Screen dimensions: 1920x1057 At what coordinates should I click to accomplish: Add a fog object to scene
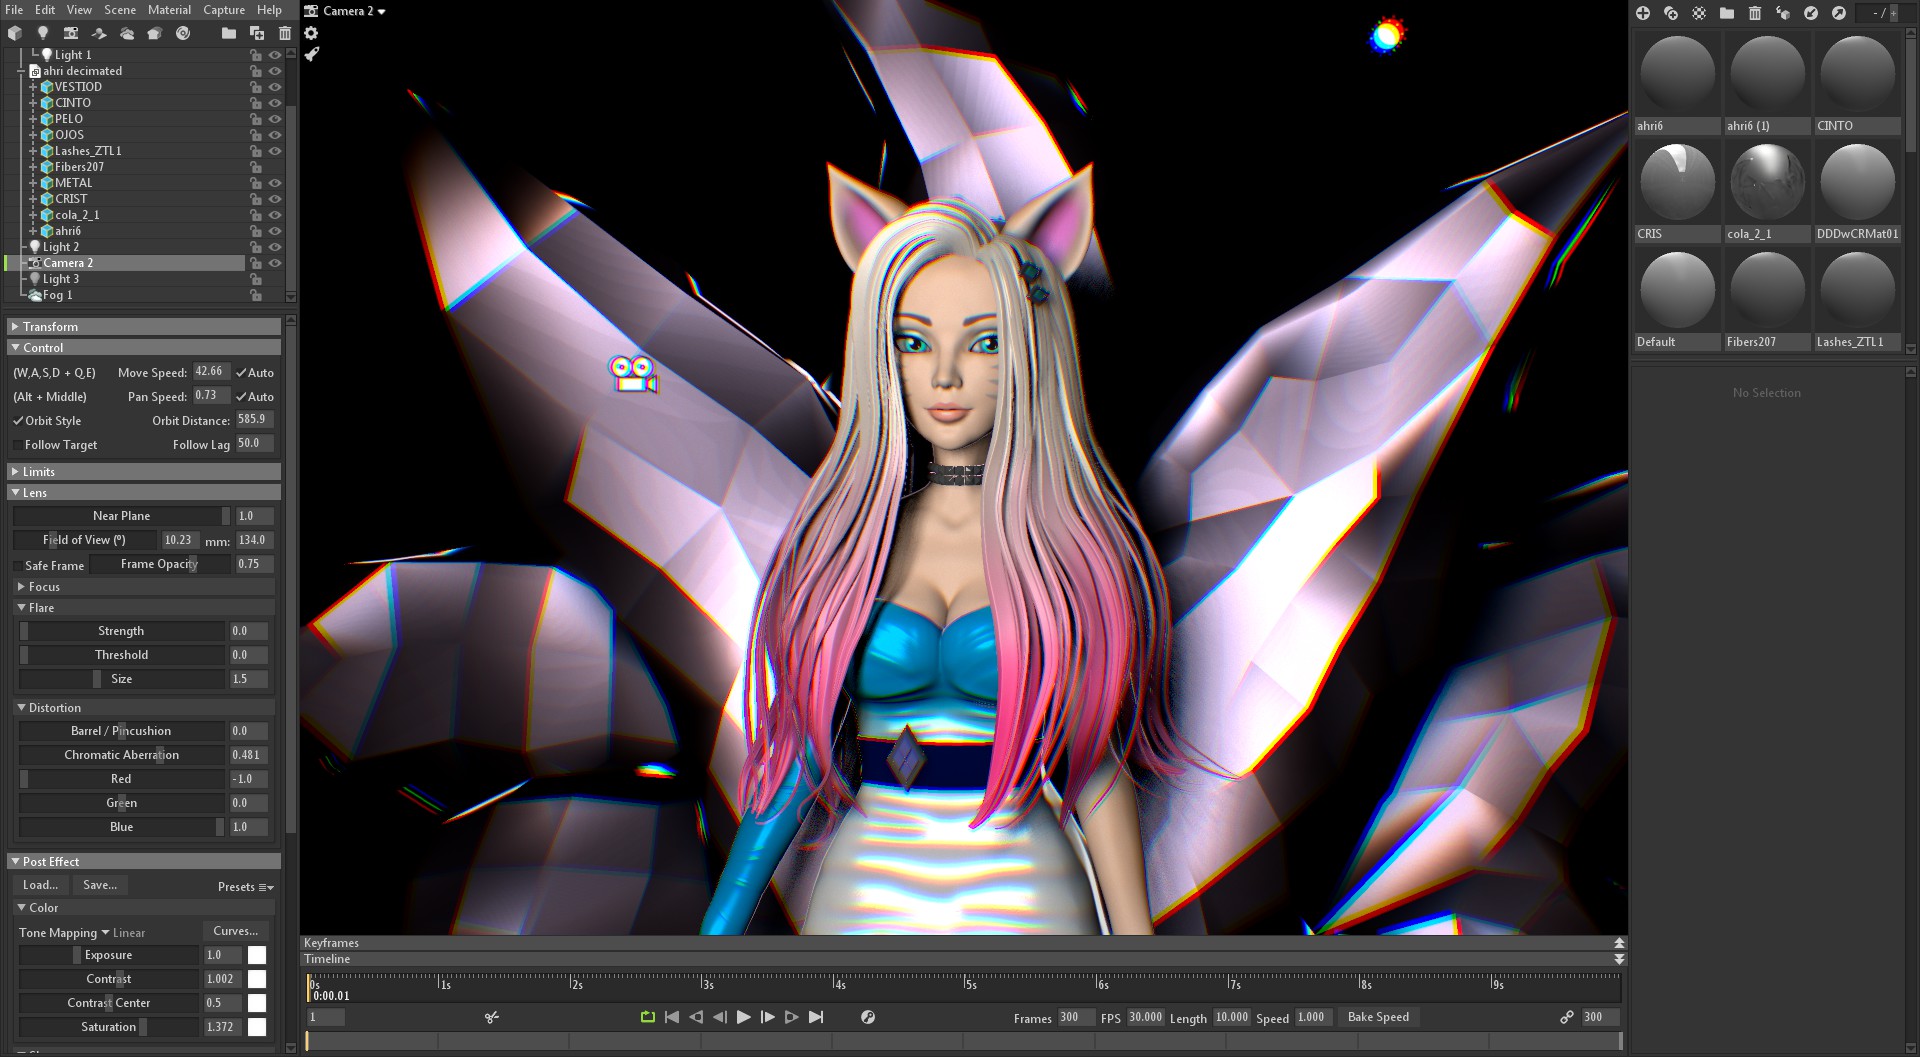click(x=127, y=33)
